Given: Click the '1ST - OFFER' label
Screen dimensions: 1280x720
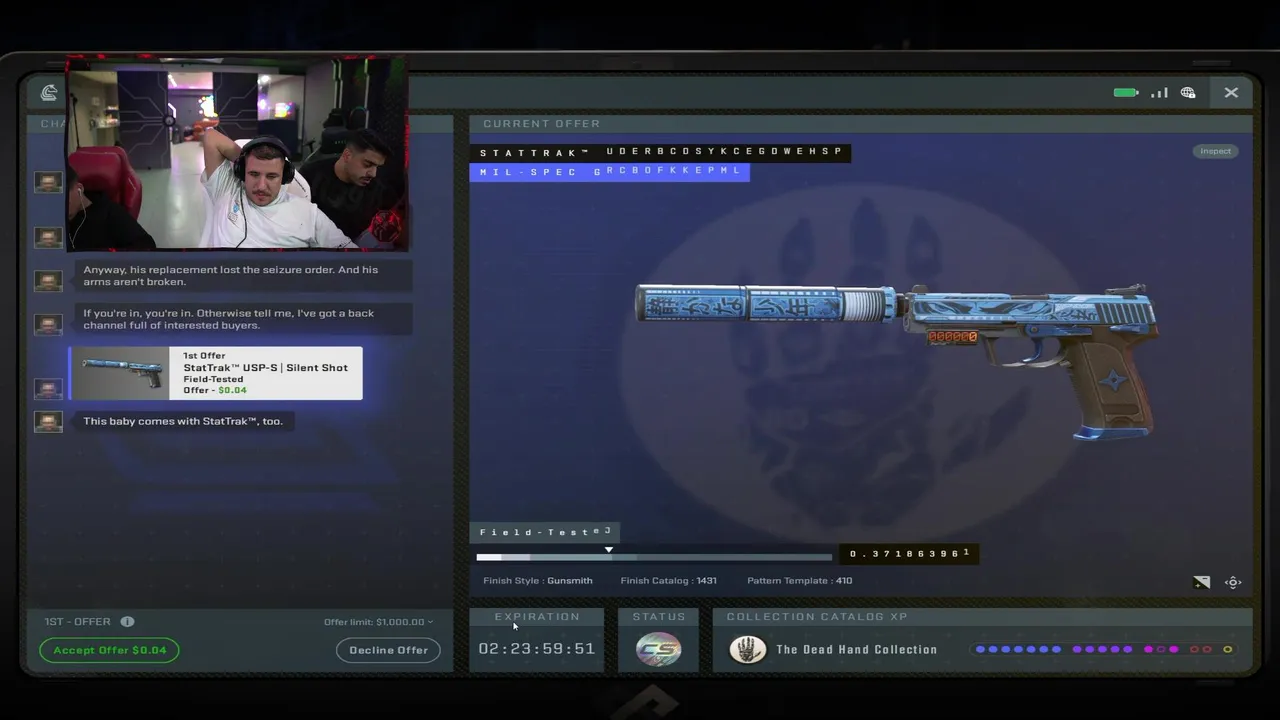Looking at the screenshot, I should pos(77,622).
